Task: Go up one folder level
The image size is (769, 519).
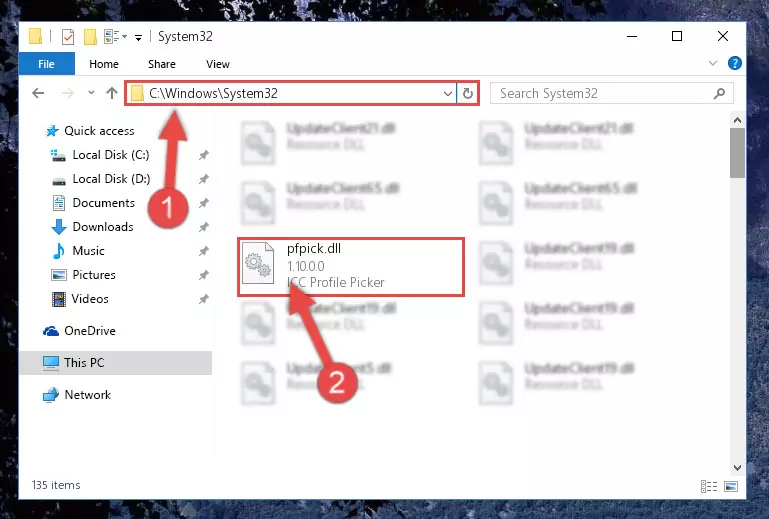Action: point(112,93)
